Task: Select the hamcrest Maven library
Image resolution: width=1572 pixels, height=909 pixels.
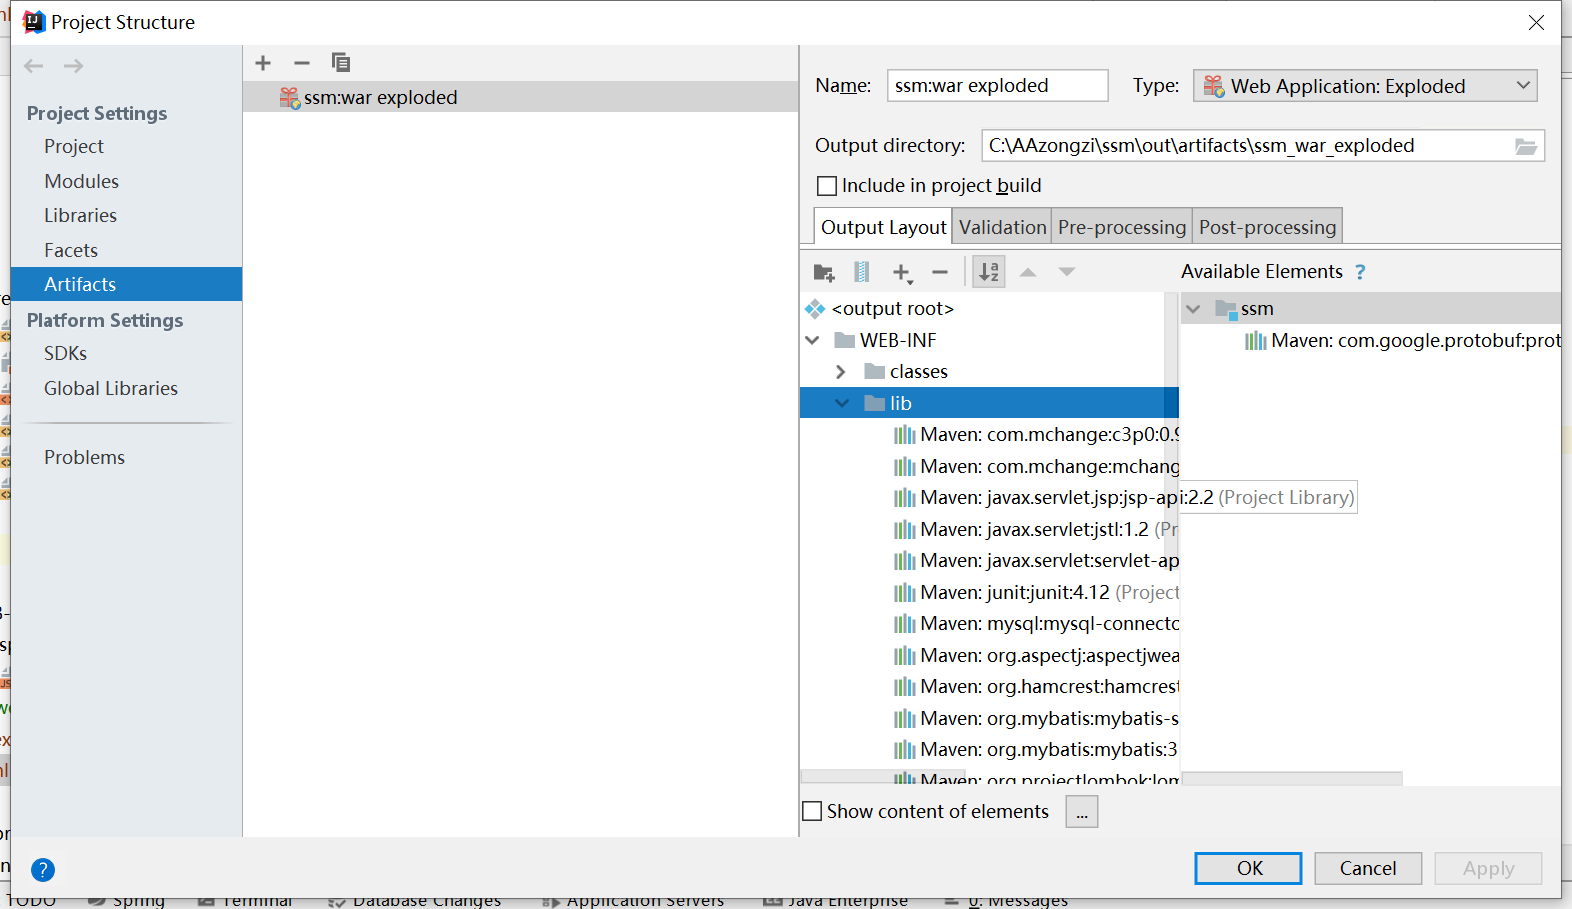Action: 1036,687
